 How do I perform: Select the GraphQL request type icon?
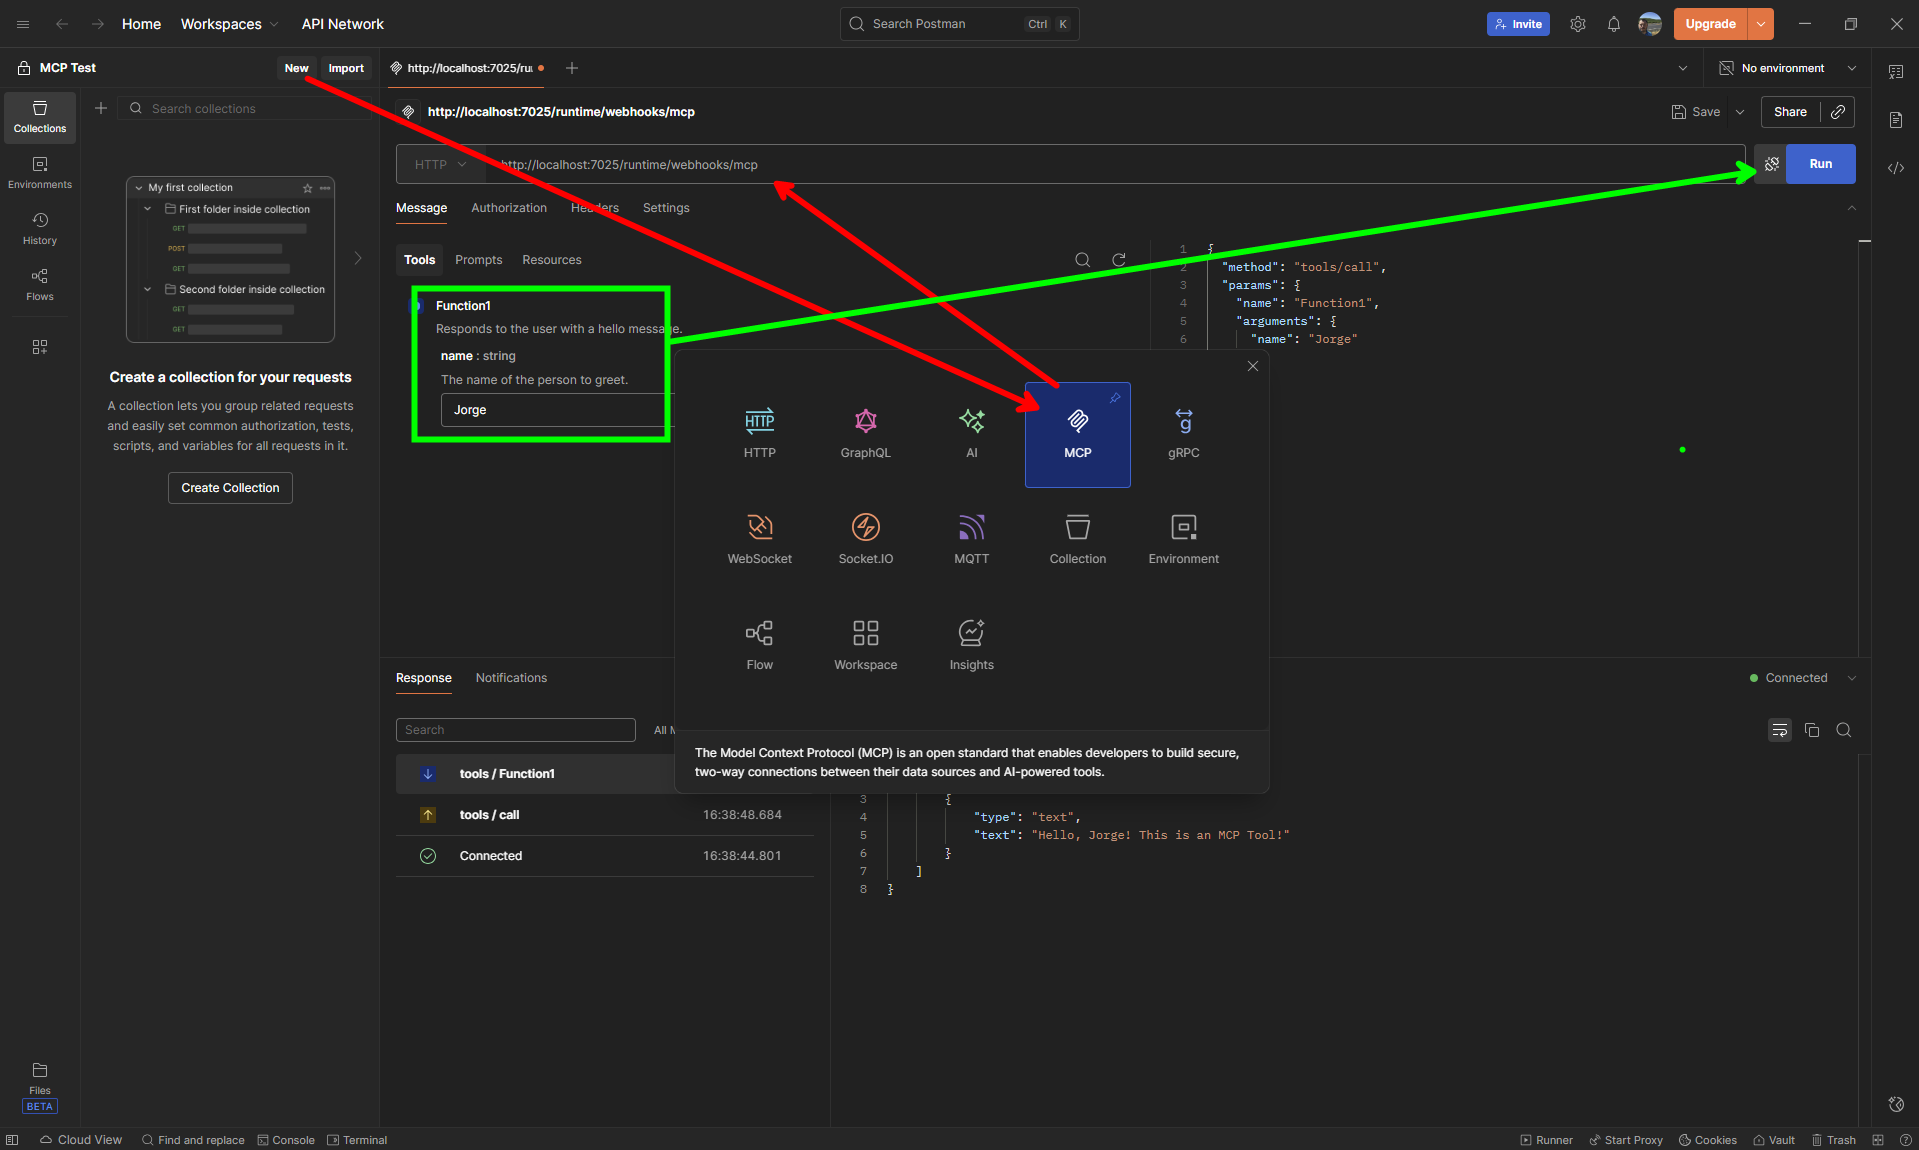tap(865, 433)
